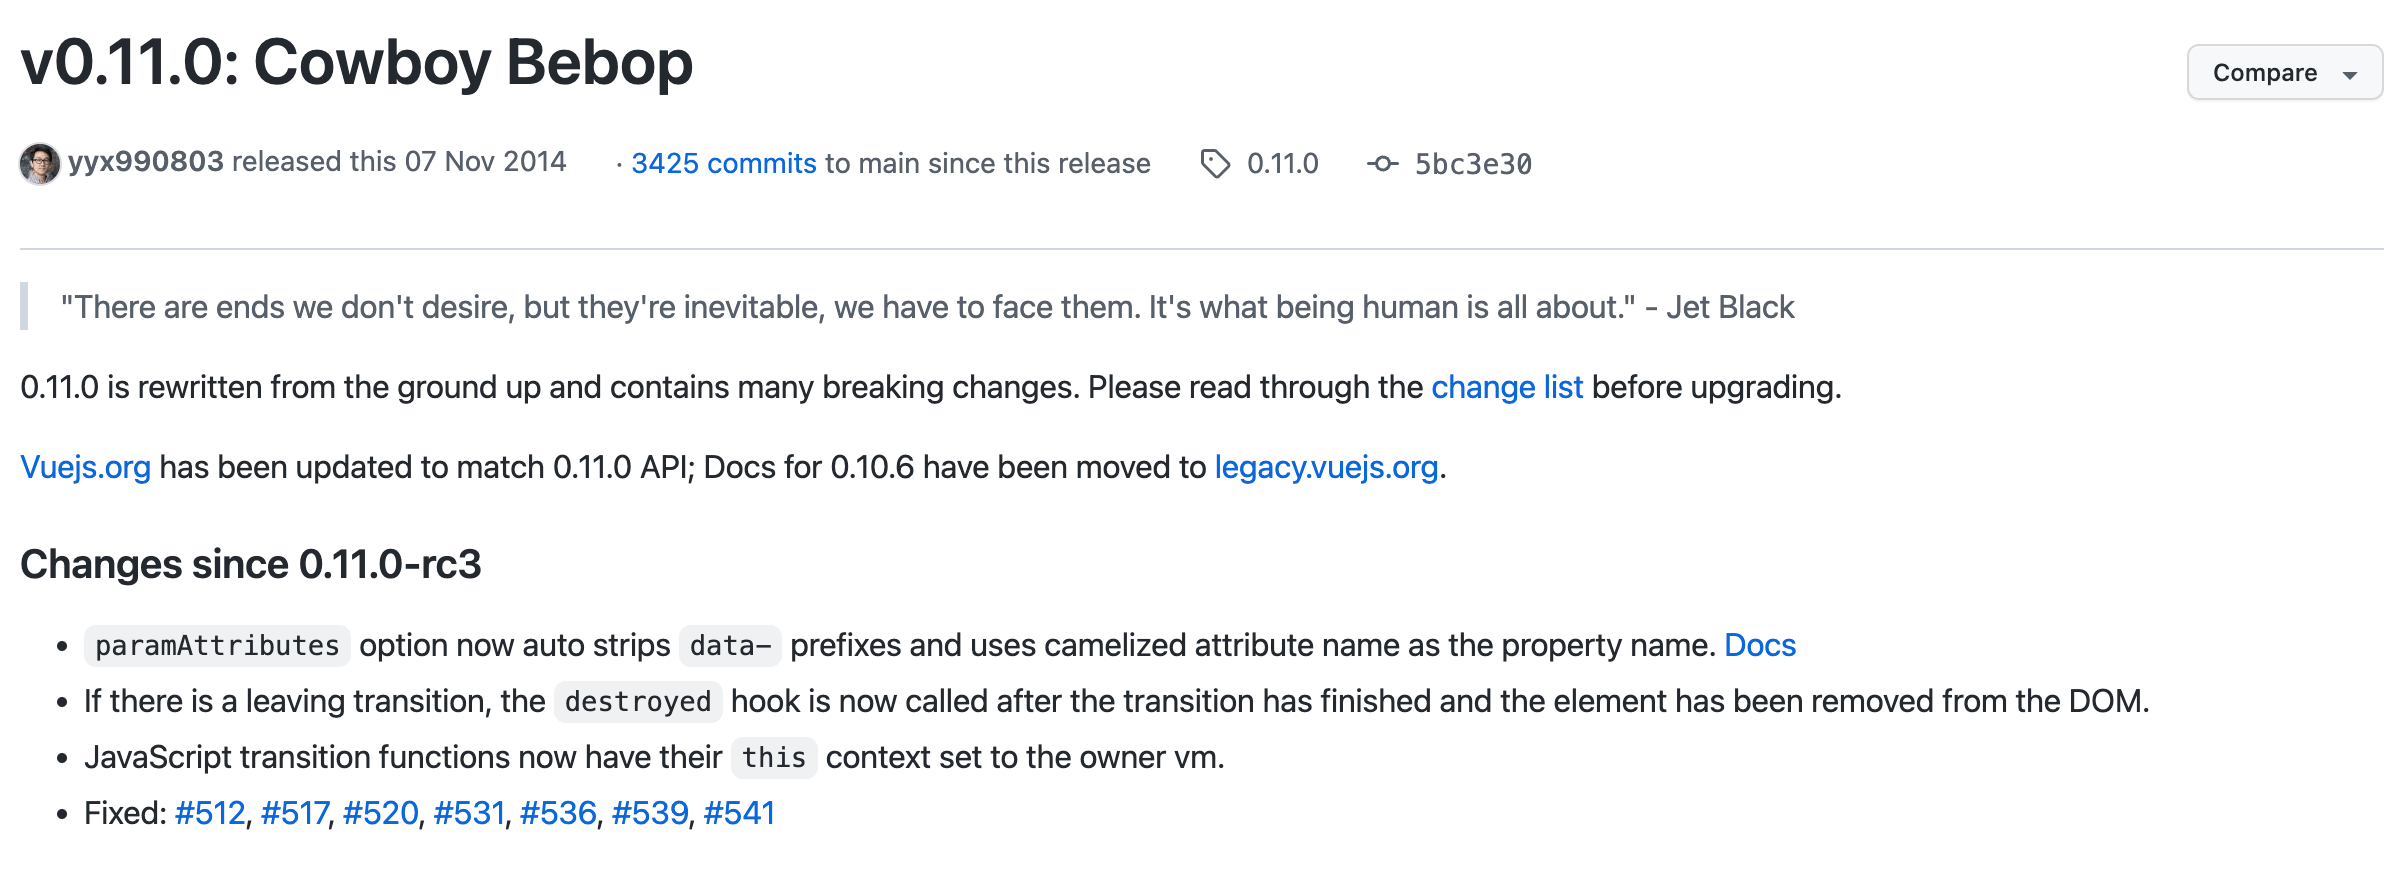The height and width of the screenshot is (870, 2400).
Task: Open fixed issue #512
Action: (x=210, y=813)
